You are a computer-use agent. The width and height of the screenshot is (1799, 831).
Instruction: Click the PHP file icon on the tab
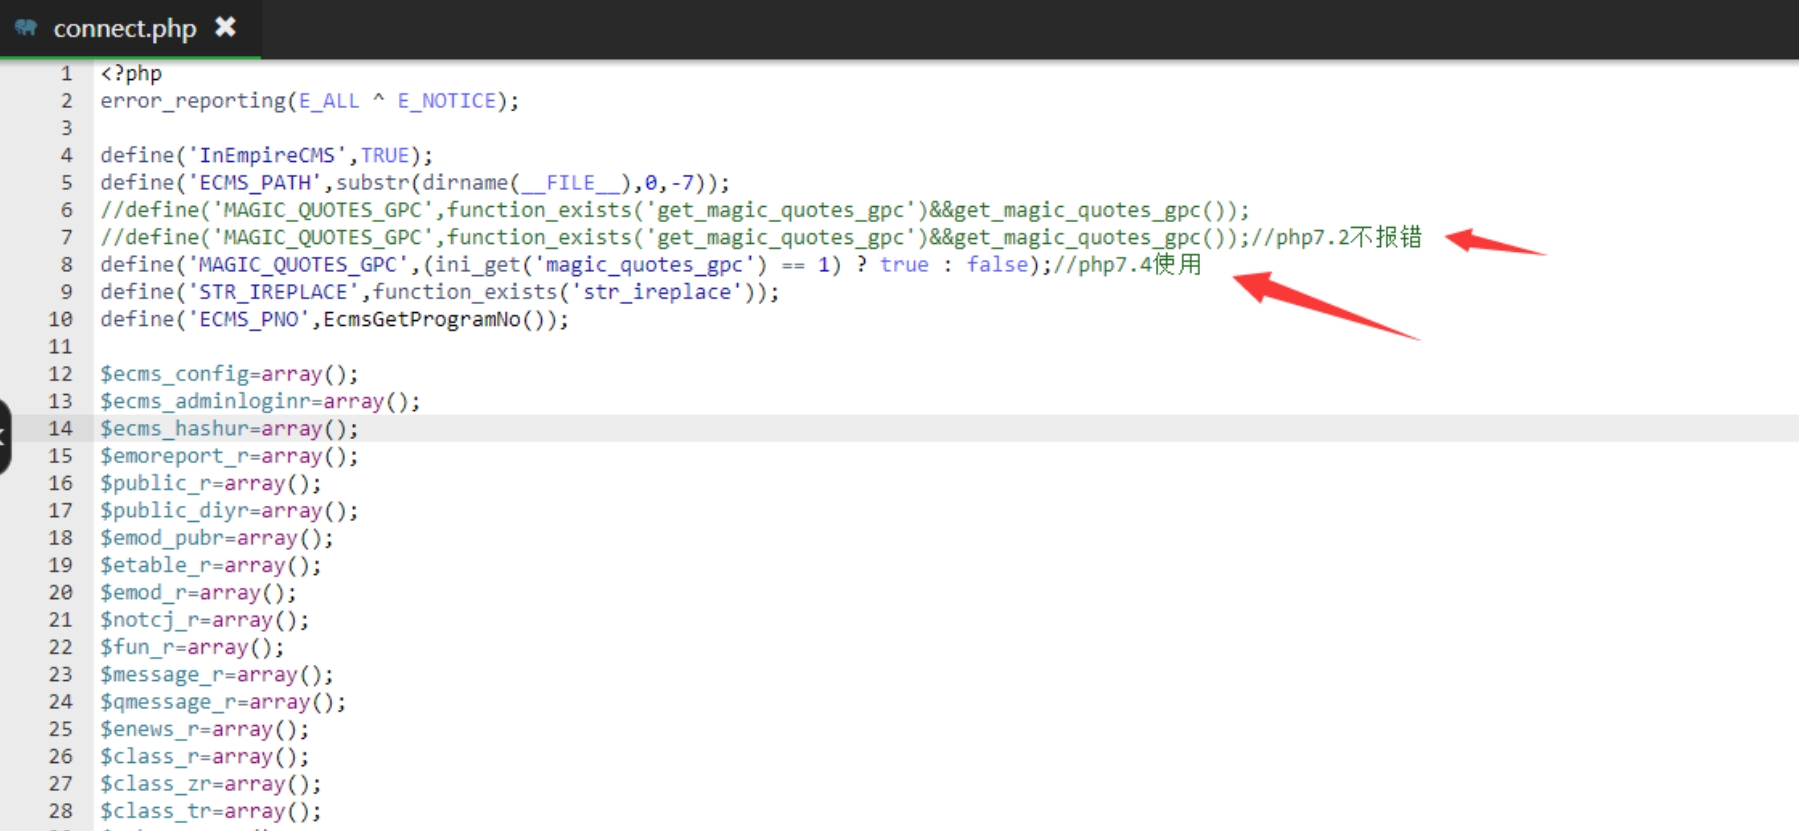(x=25, y=28)
